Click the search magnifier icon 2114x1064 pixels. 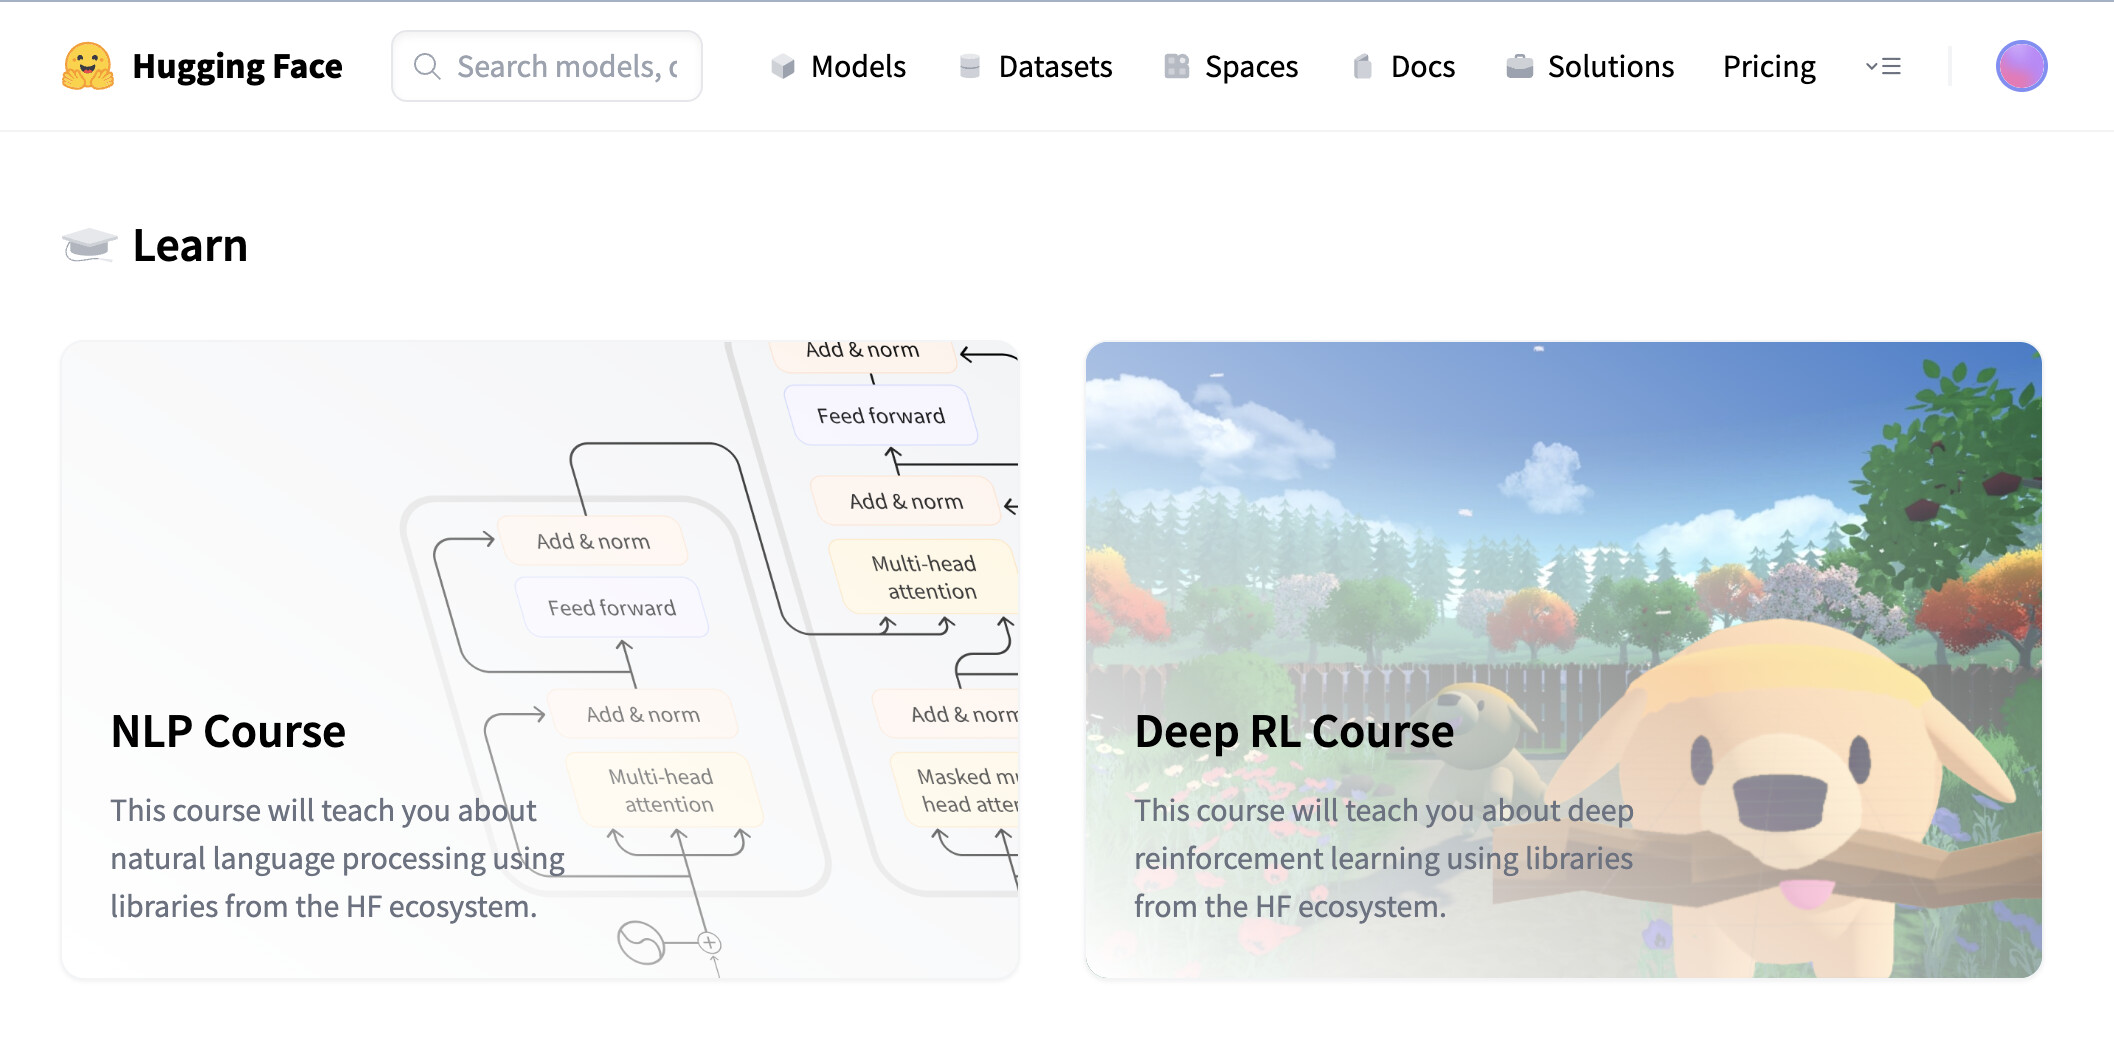pyautogui.click(x=427, y=67)
